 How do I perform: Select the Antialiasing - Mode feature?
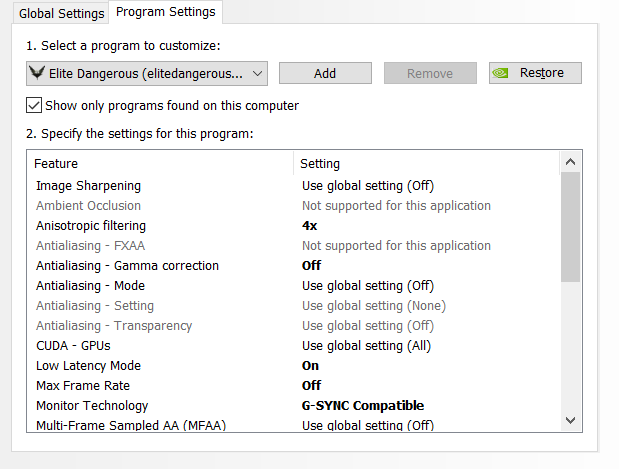pyautogui.click(x=90, y=285)
